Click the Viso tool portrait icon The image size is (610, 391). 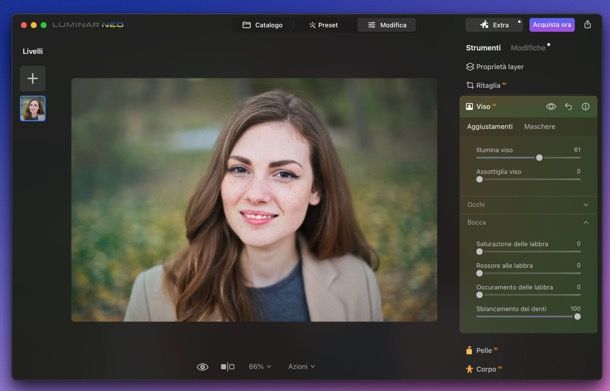[x=470, y=107]
